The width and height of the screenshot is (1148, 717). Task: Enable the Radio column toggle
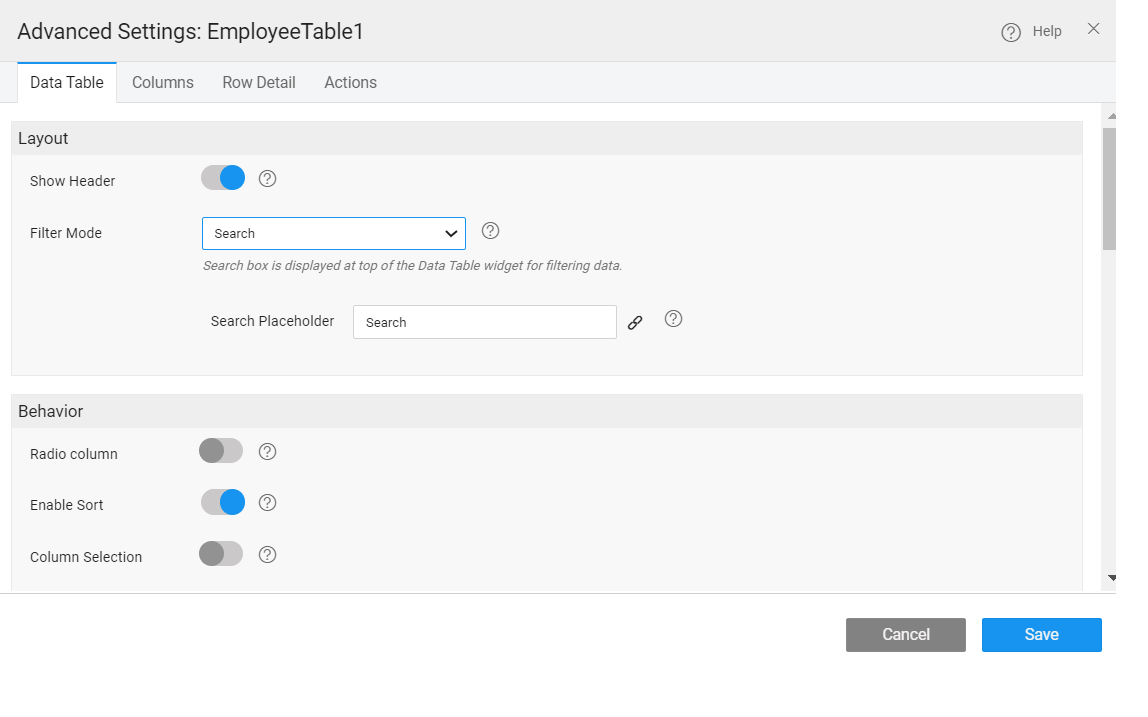click(x=221, y=451)
